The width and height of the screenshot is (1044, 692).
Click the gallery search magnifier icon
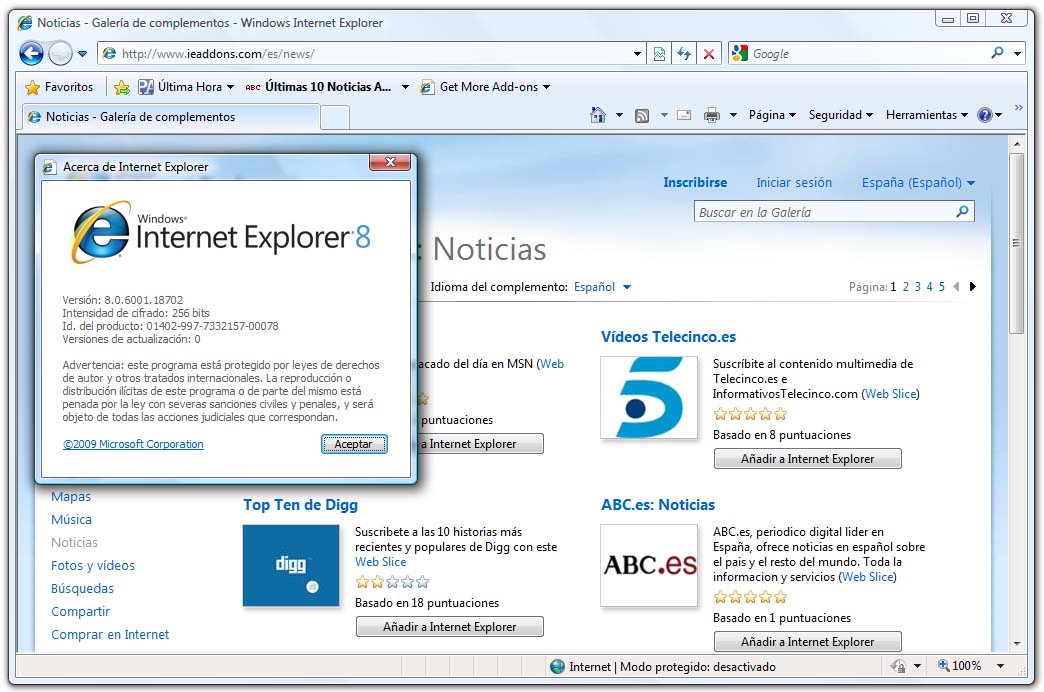coord(962,212)
